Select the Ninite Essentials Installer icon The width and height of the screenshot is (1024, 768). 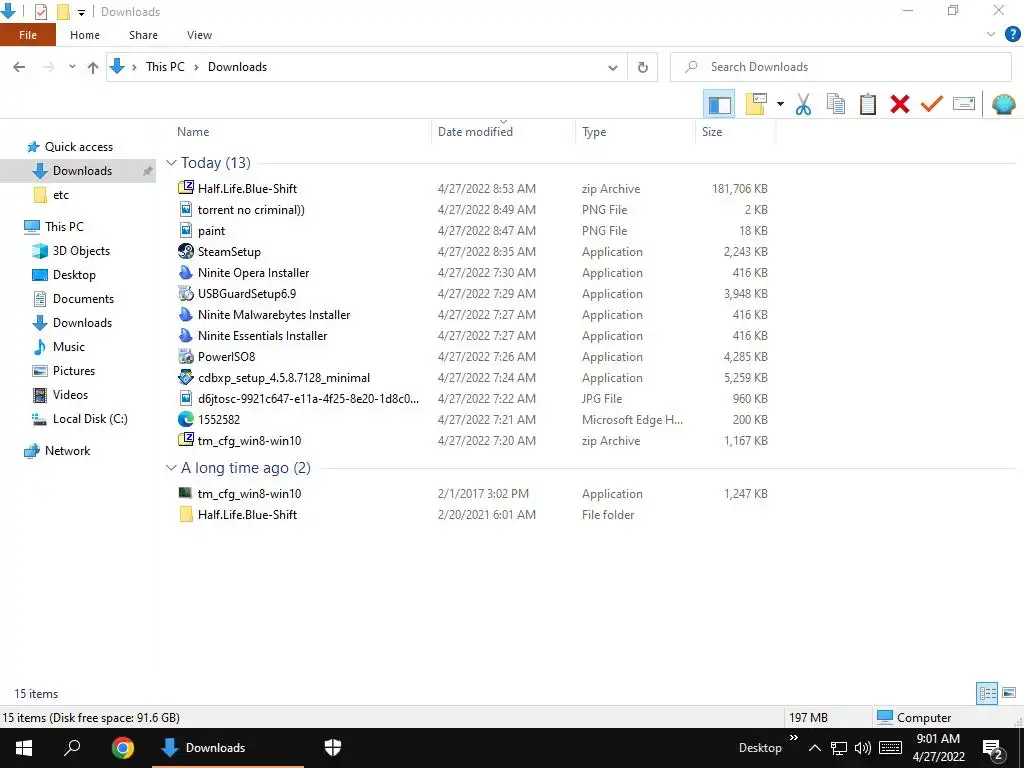(185, 335)
